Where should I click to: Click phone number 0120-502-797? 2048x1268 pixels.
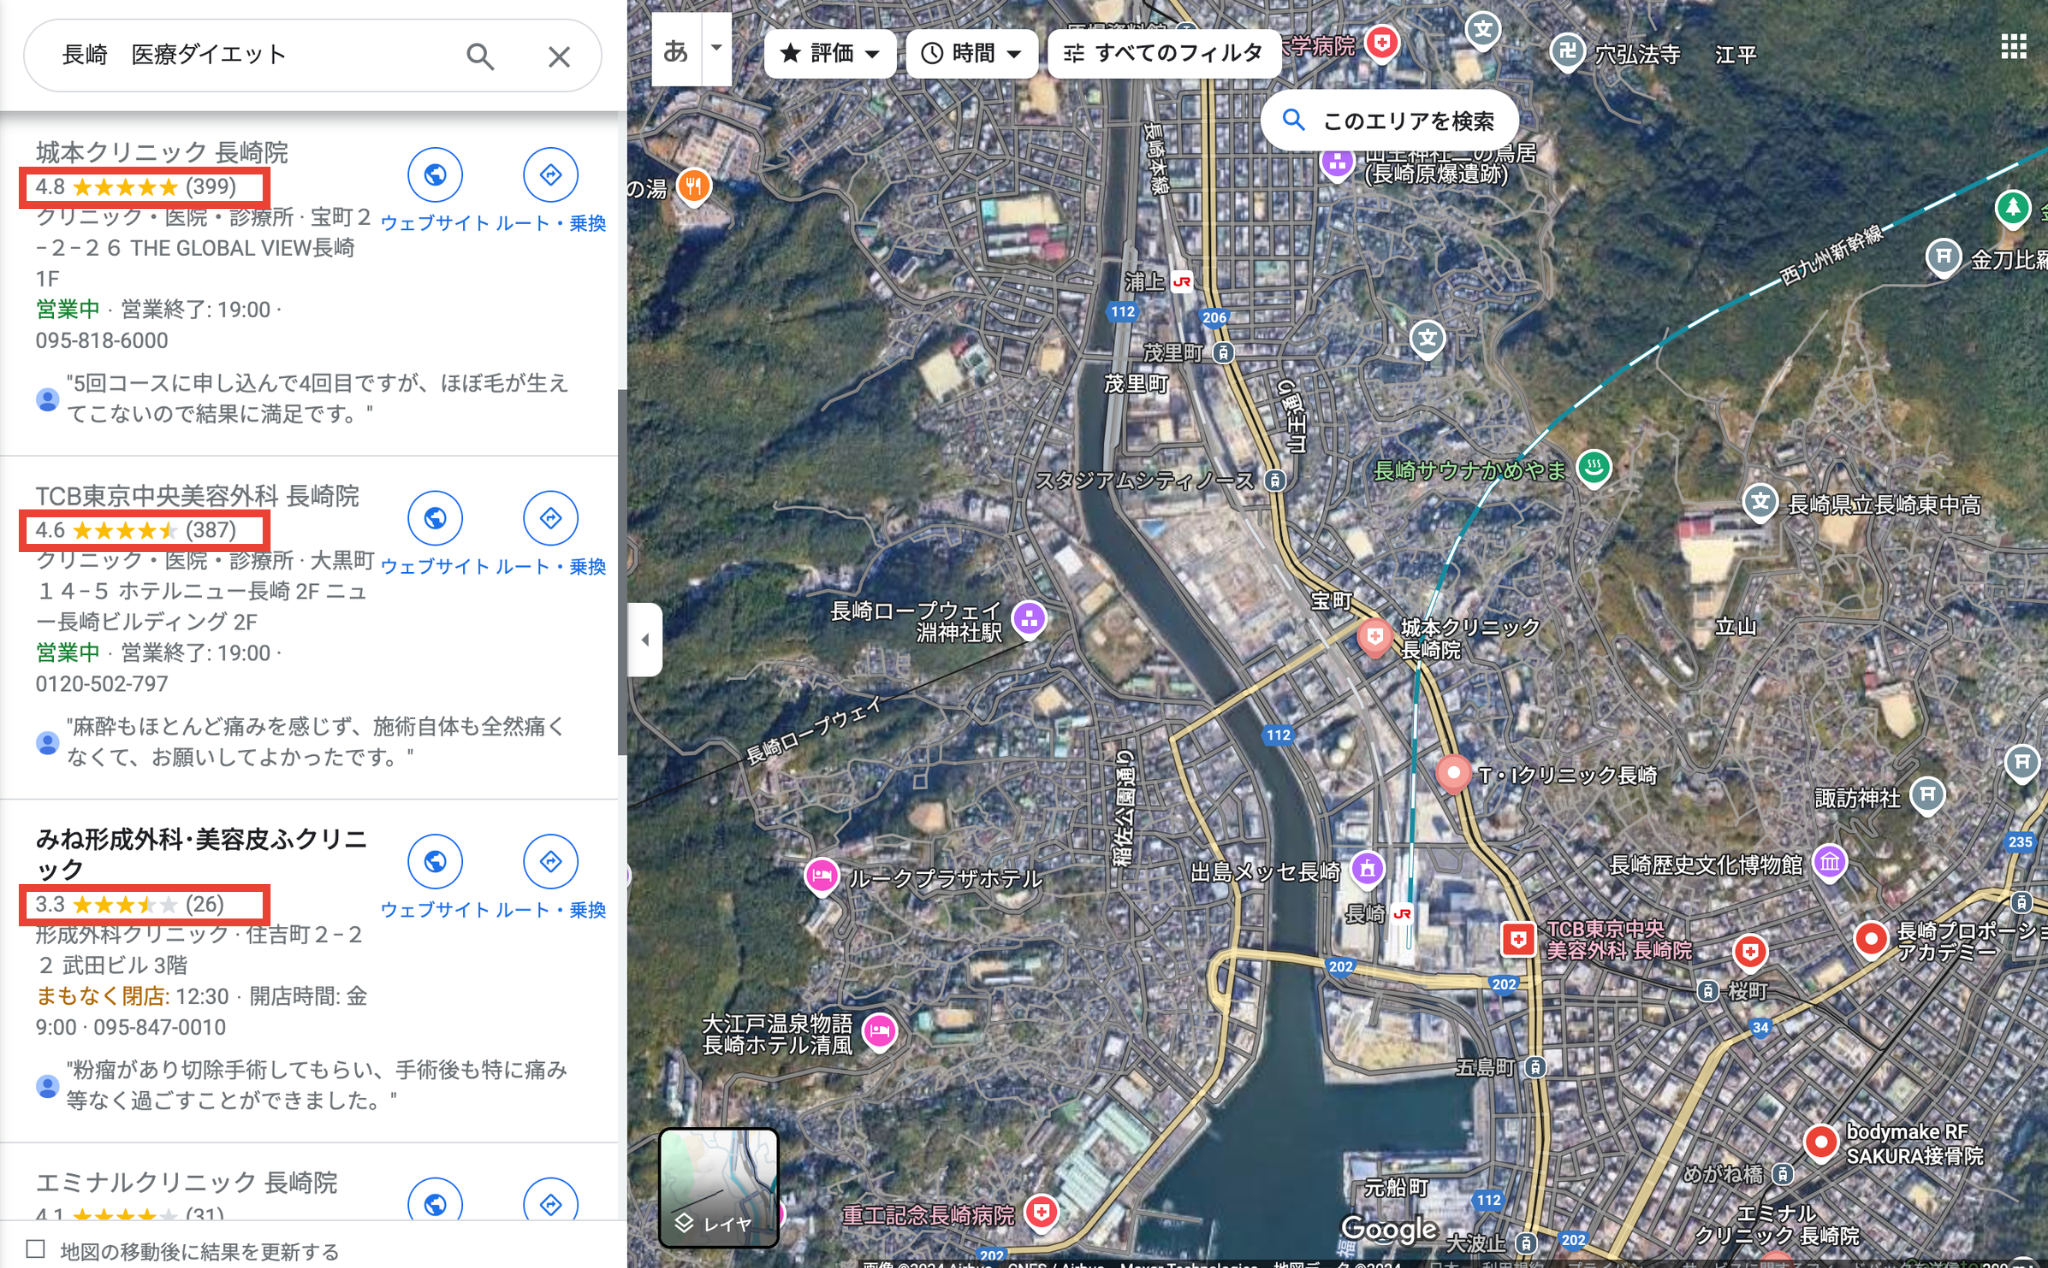tap(102, 684)
